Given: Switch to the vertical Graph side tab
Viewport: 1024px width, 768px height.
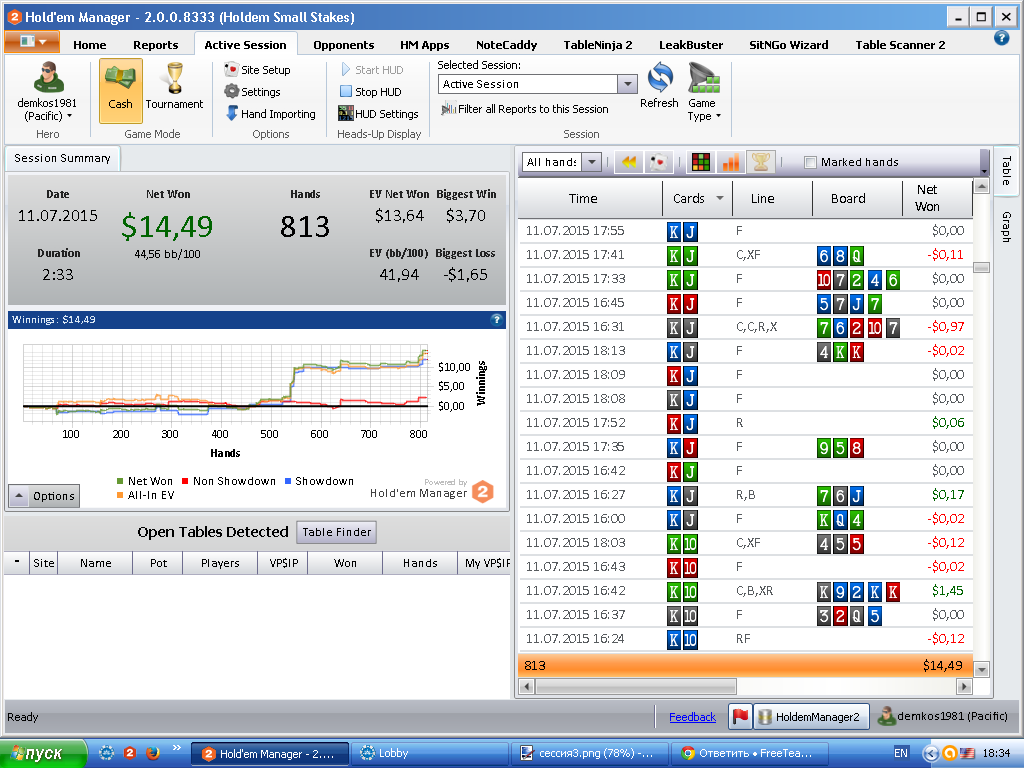Looking at the screenshot, I should (x=1006, y=227).
